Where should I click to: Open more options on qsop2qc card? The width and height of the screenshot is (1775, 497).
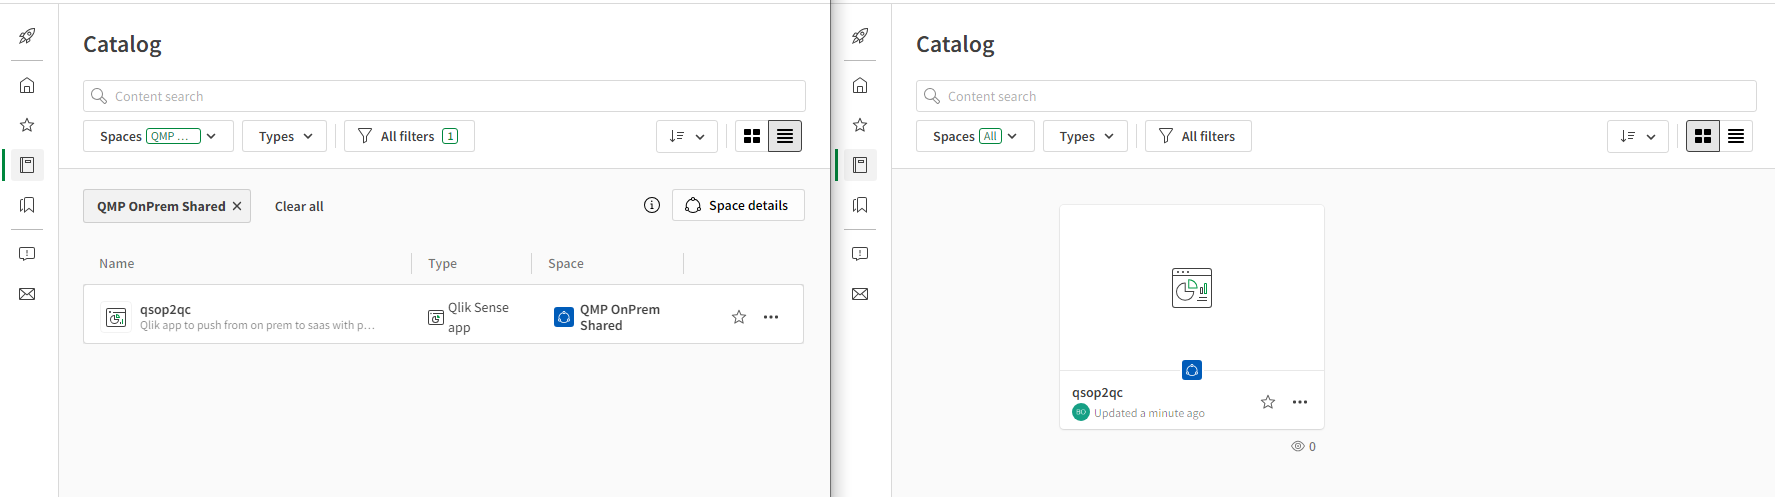[x=1300, y=402]
